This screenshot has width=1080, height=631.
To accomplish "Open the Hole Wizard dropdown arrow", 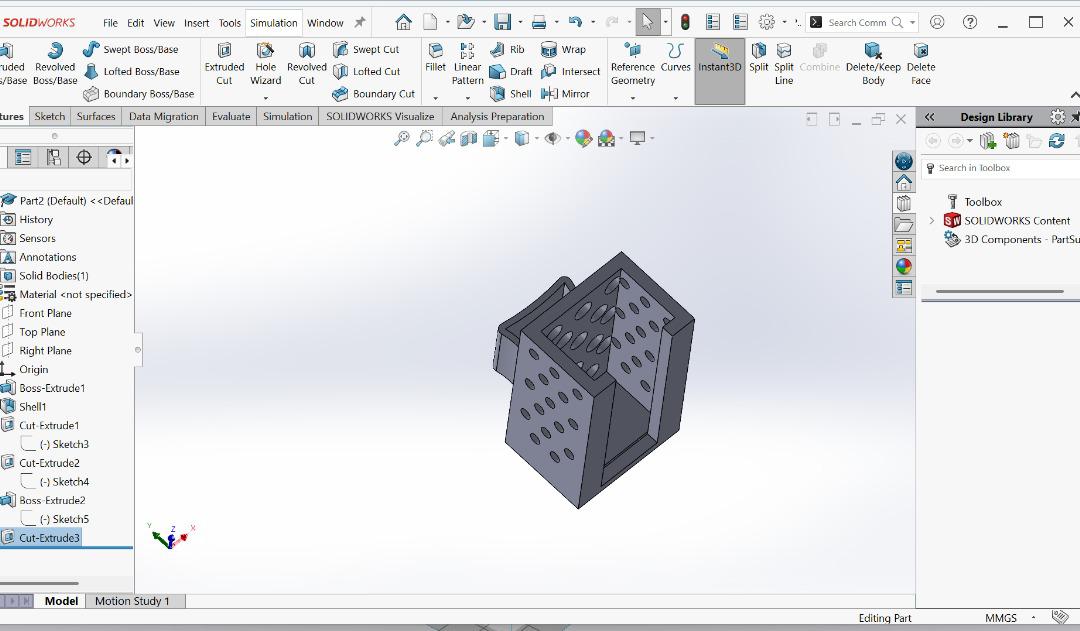I will point(266,98).
